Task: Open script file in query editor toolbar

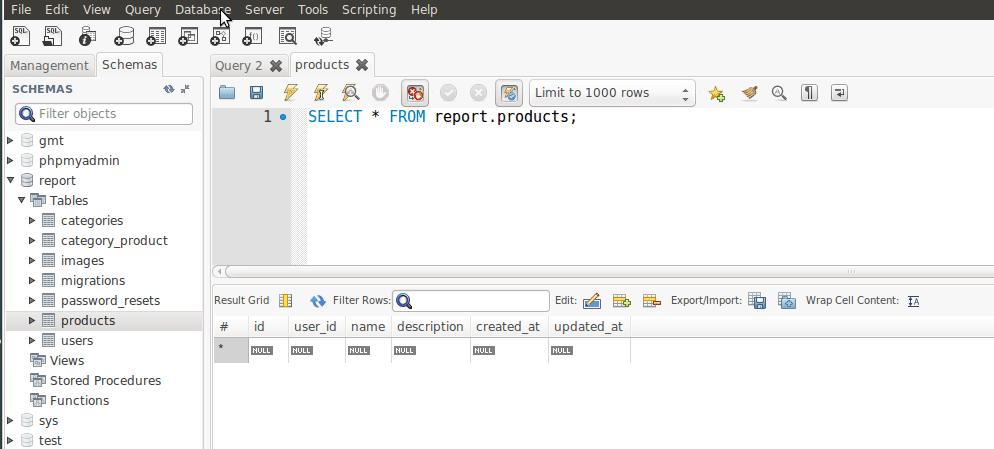Action: click(x=227, y=93)
